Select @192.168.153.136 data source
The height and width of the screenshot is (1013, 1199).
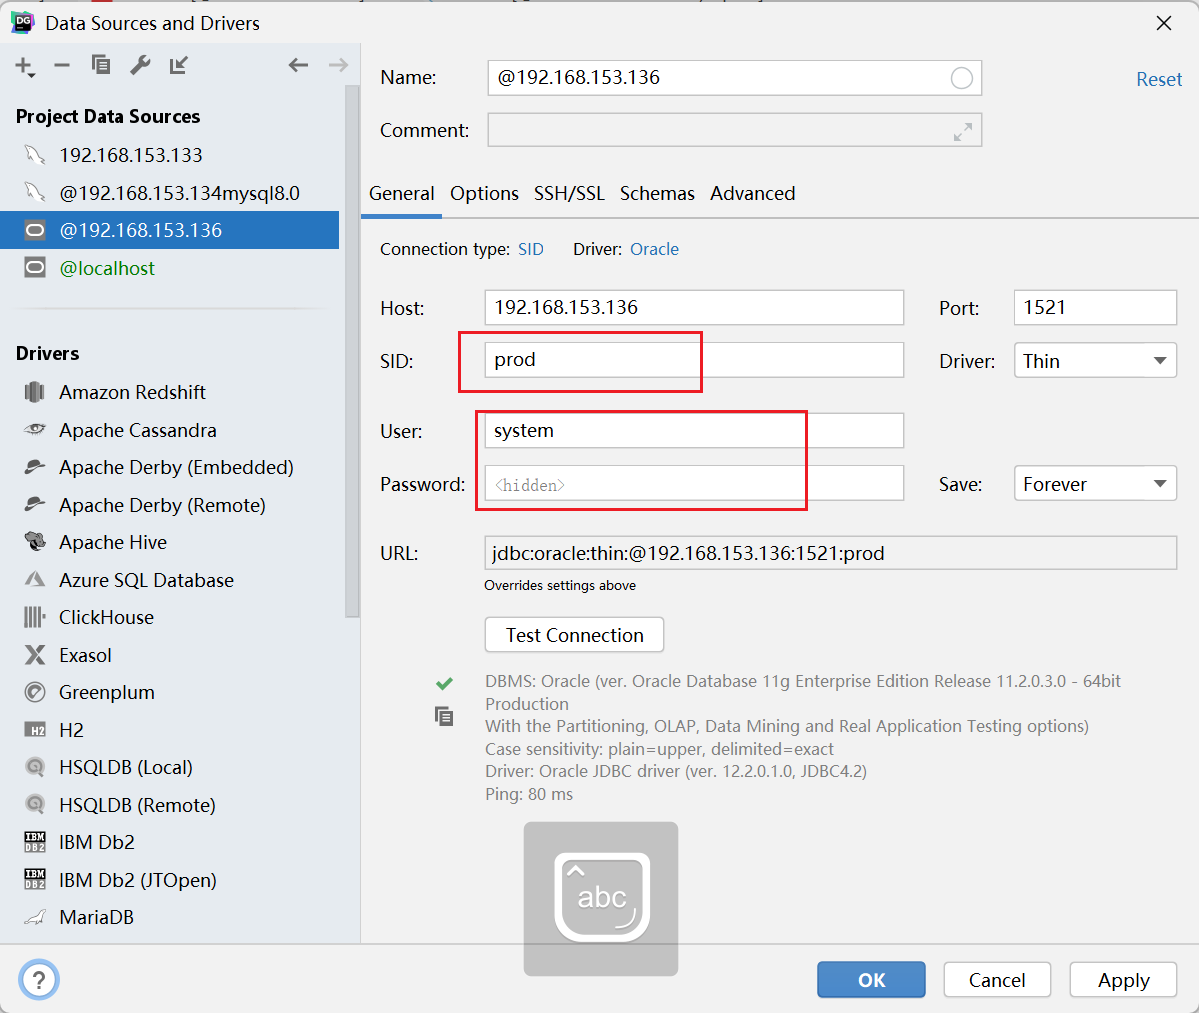pyautogui.click(x=170, y=230)
